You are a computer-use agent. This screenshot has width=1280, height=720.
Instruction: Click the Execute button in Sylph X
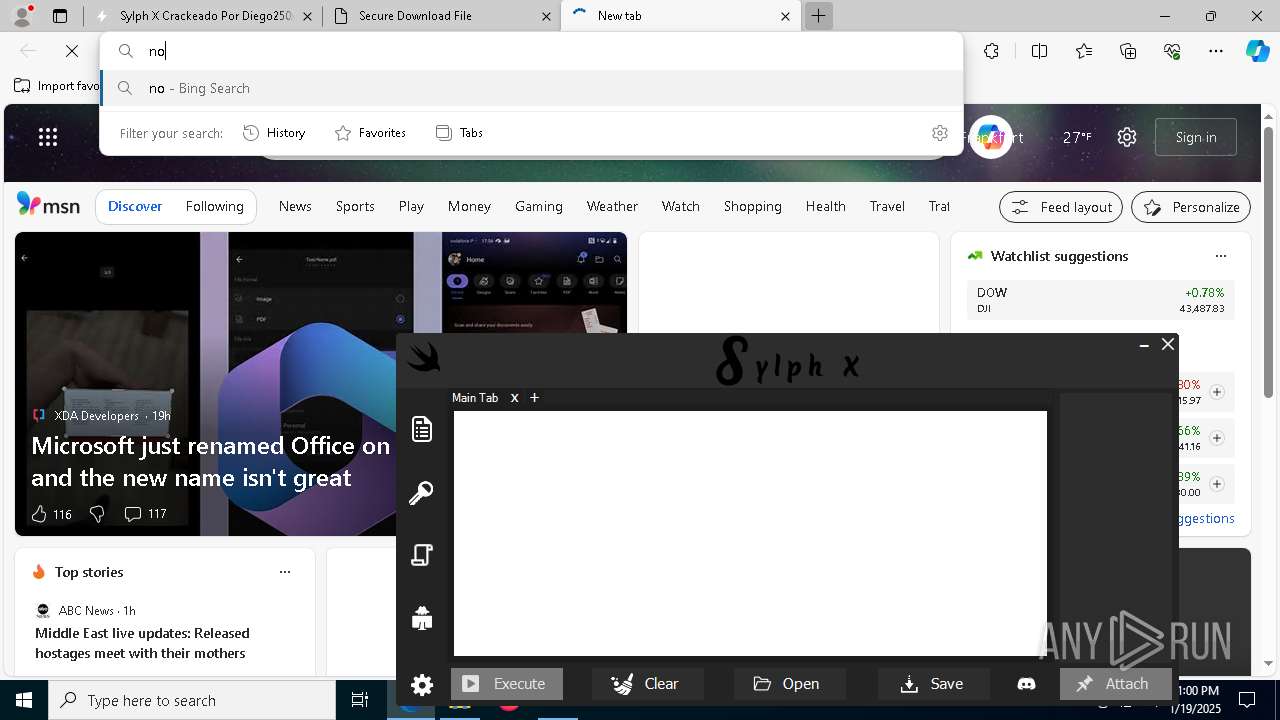(x=507, y=684)
